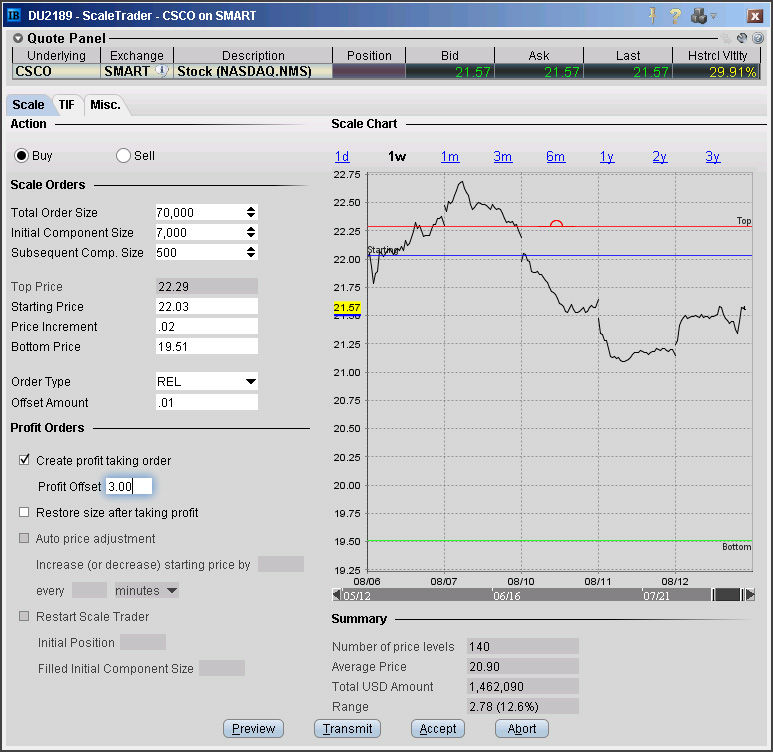The image size is (773, 752).
Task: Switch to the TIF tab
Action: tap(67, 105)
